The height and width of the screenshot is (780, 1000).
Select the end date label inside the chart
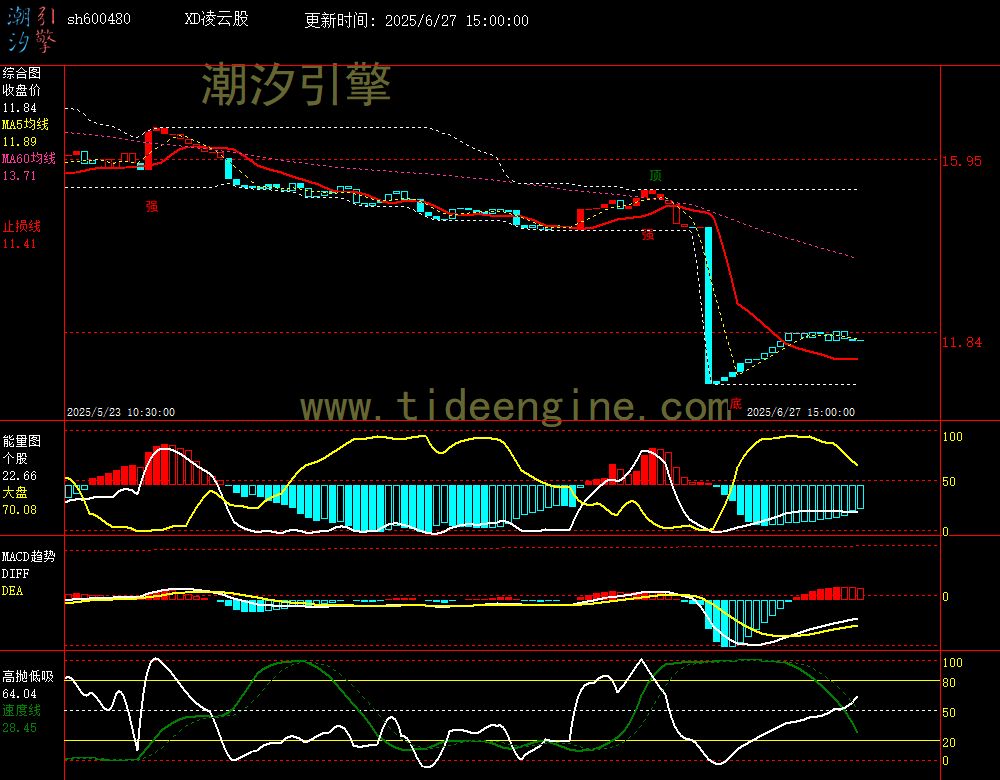point(801,412)
